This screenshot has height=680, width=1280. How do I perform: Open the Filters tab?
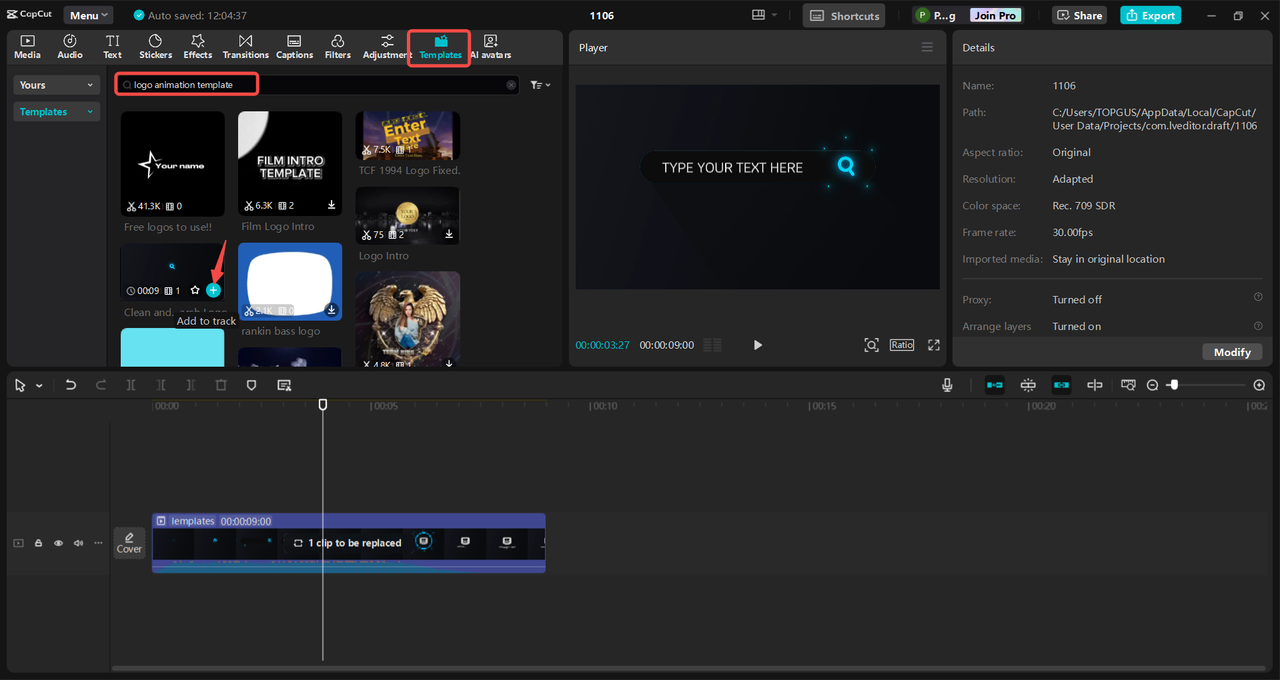pos(338,47)
